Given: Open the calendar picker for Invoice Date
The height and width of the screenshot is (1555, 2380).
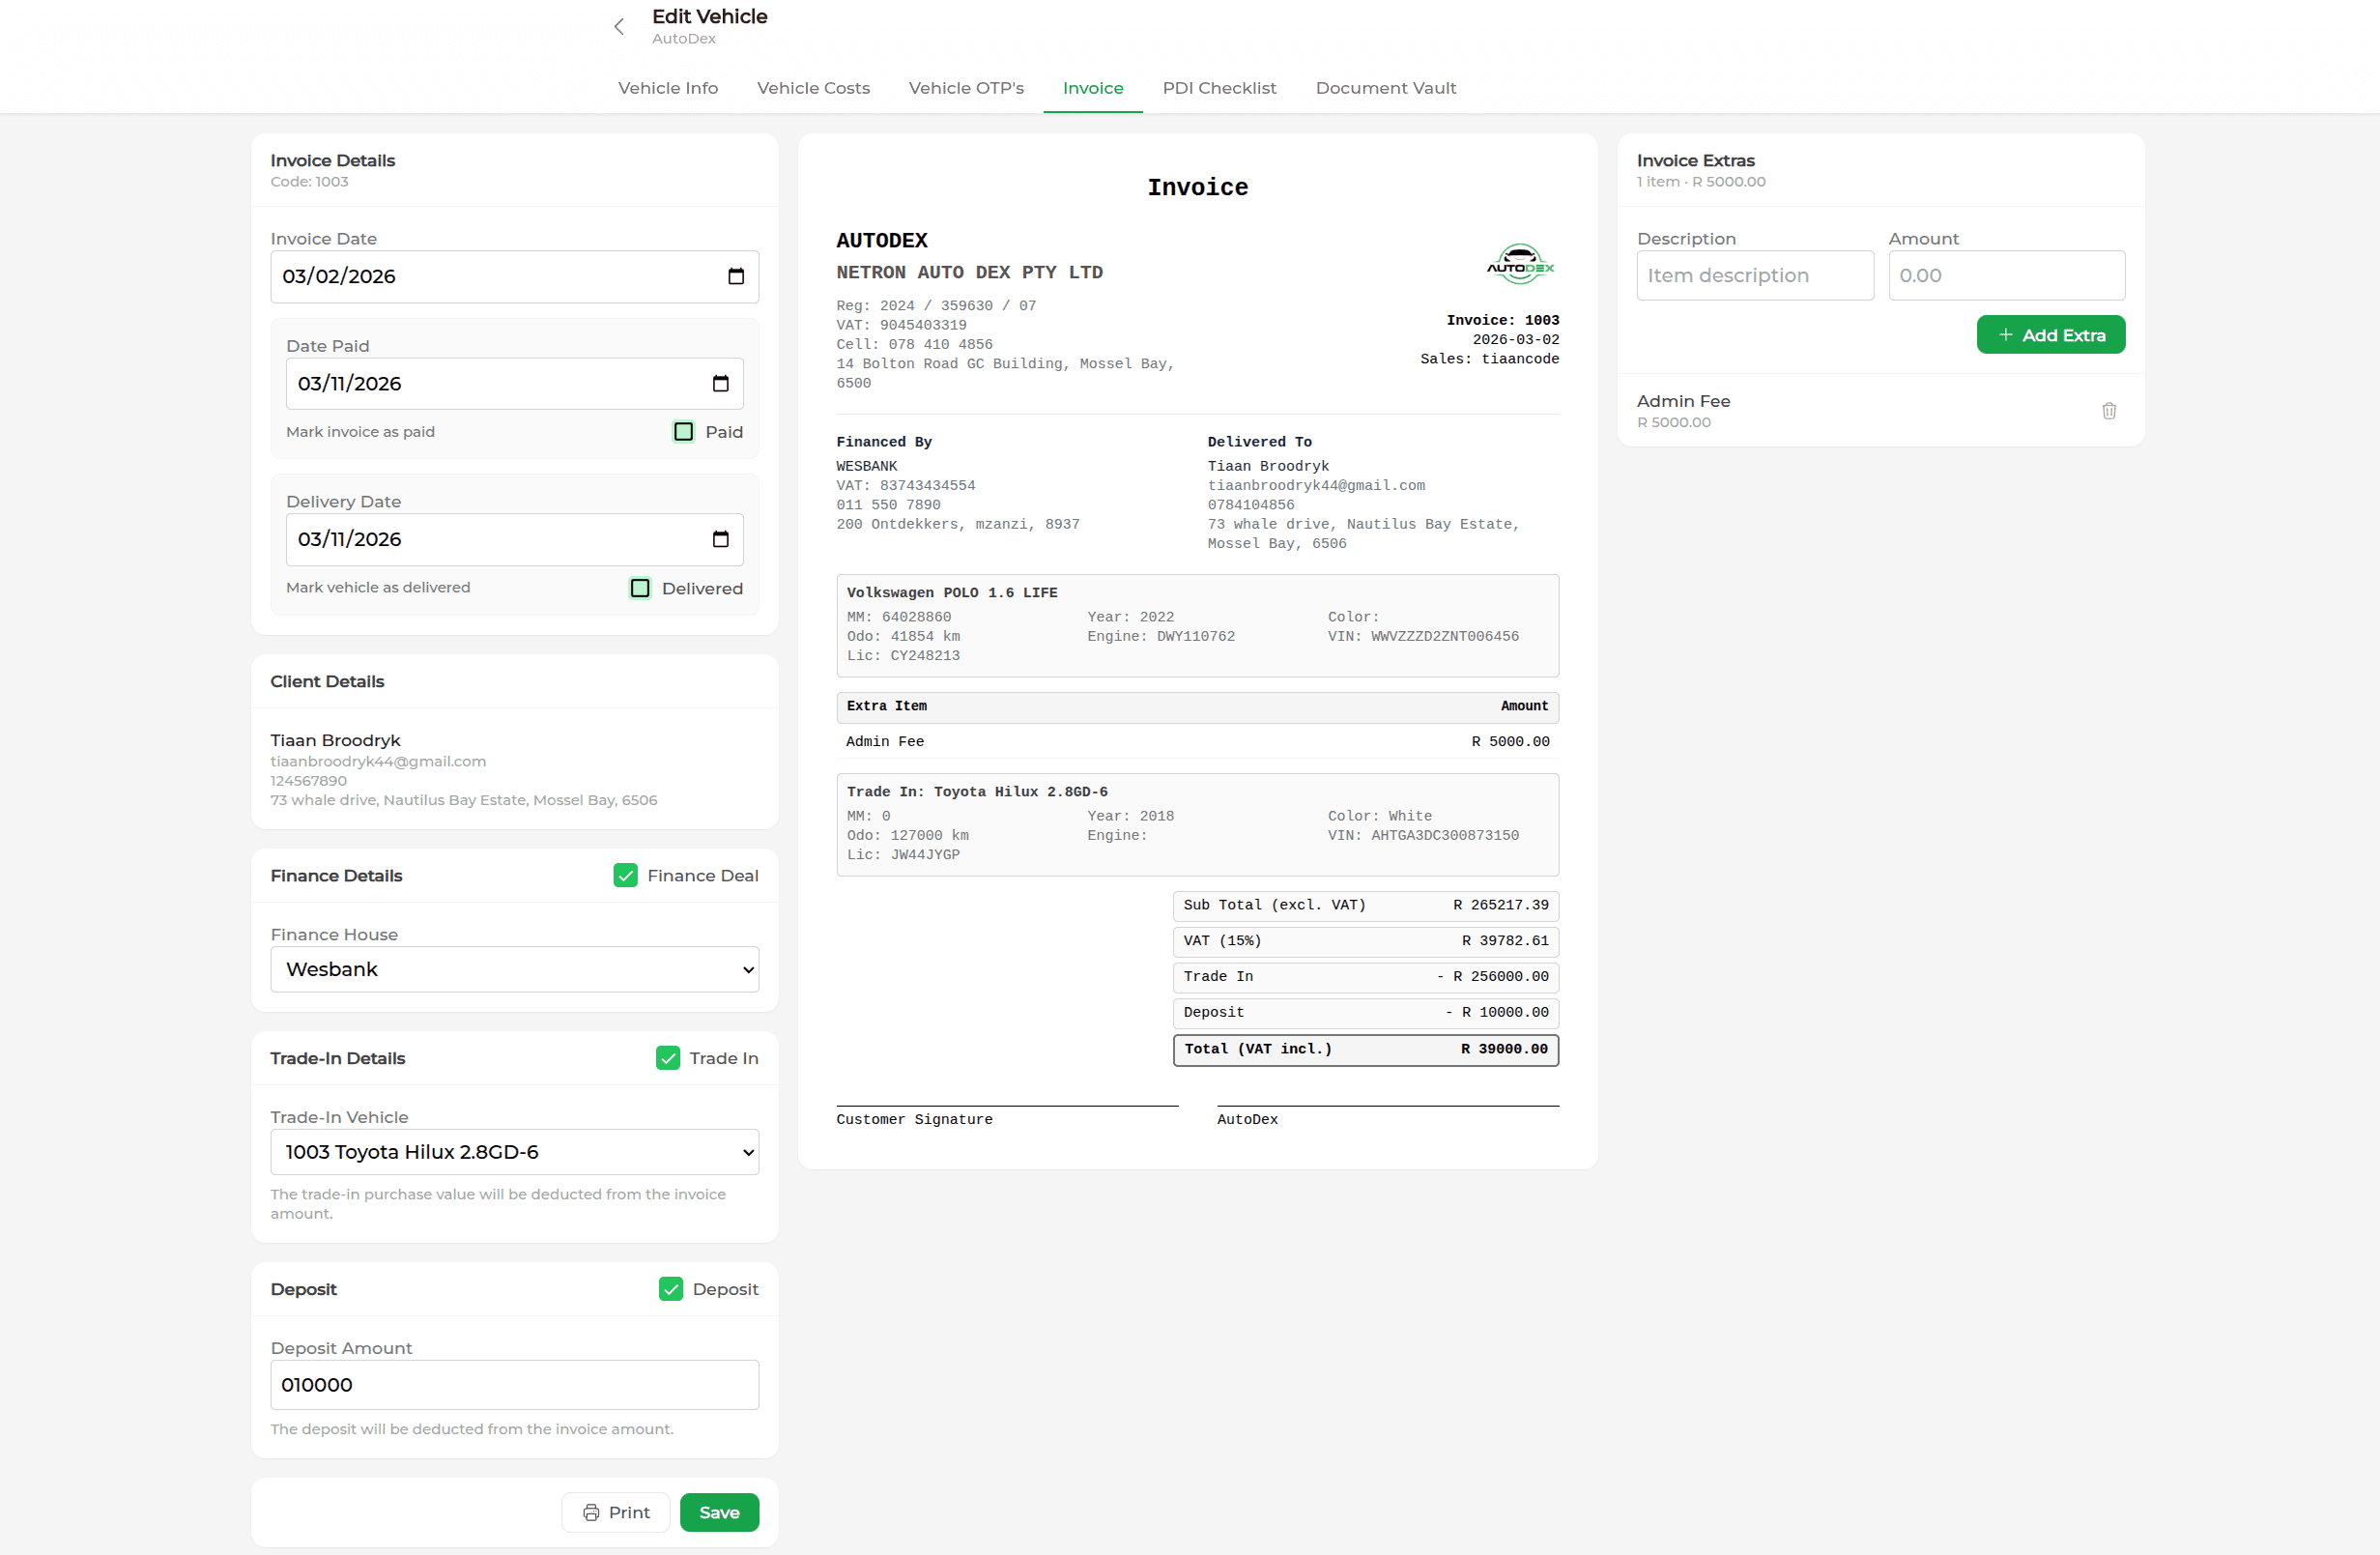Looking at the screenshot, I should pyautogui.click(x=736, y=276).
